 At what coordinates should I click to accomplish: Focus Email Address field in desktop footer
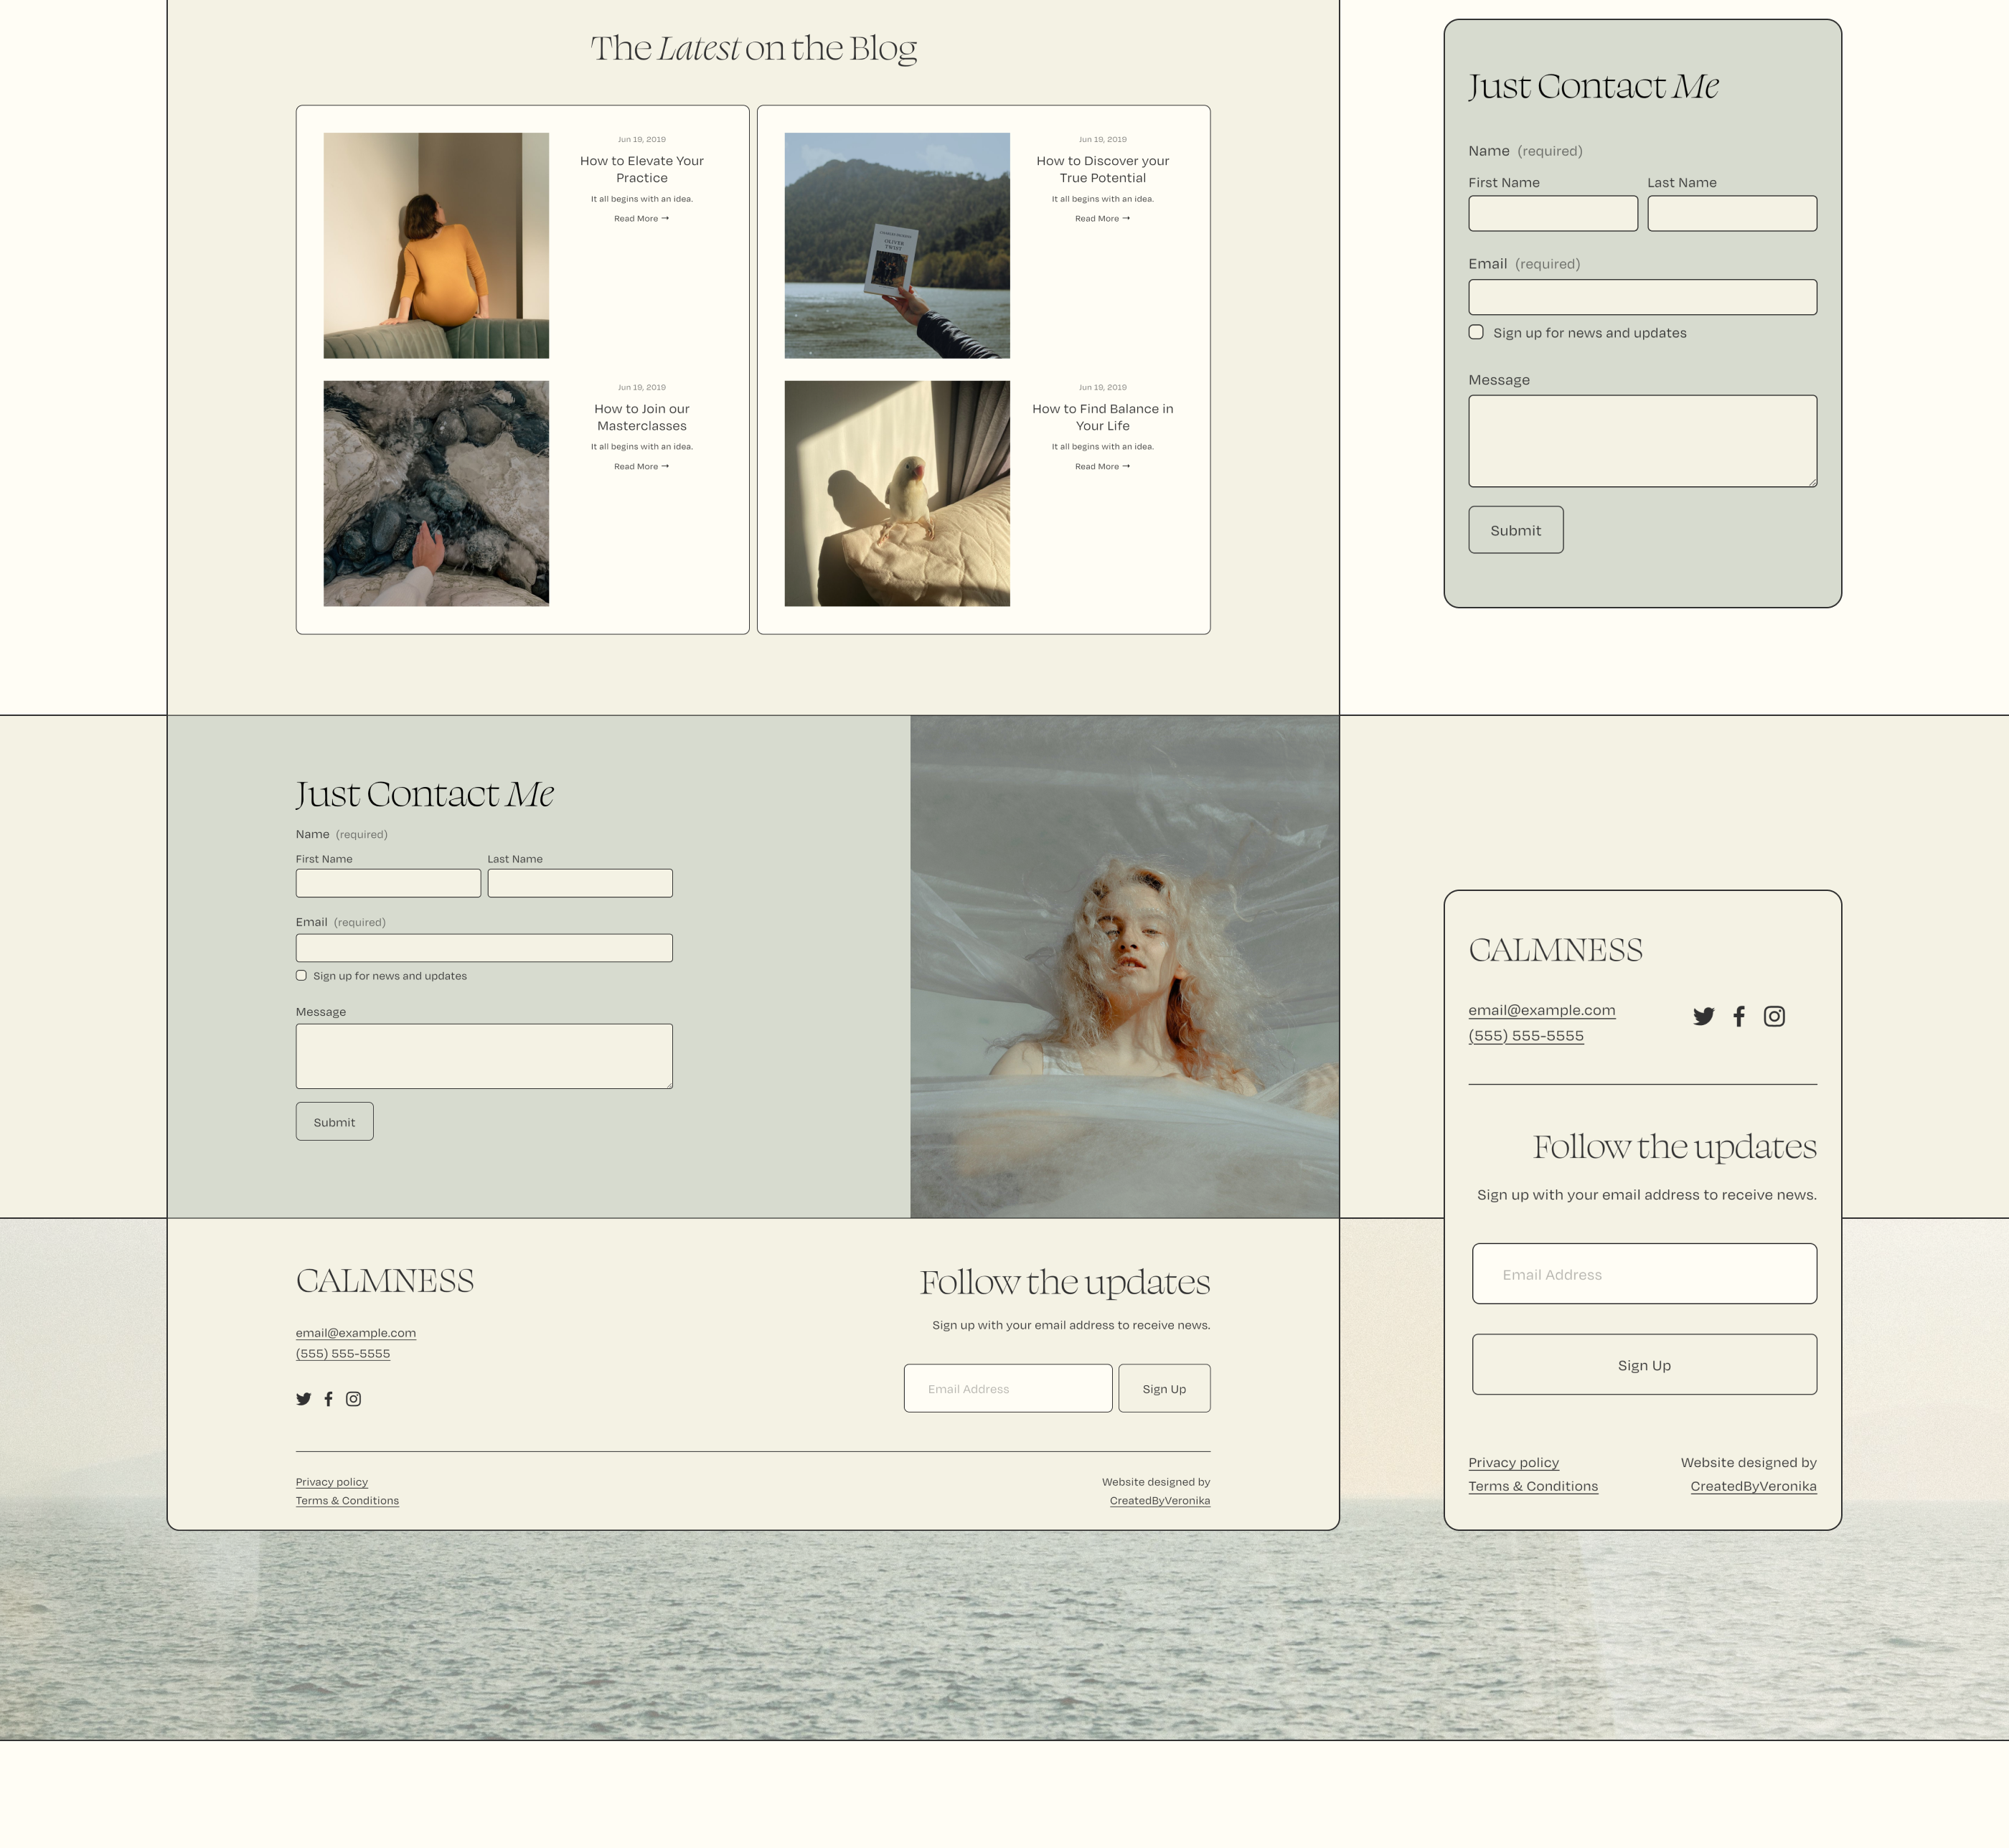point(1007,1388)
